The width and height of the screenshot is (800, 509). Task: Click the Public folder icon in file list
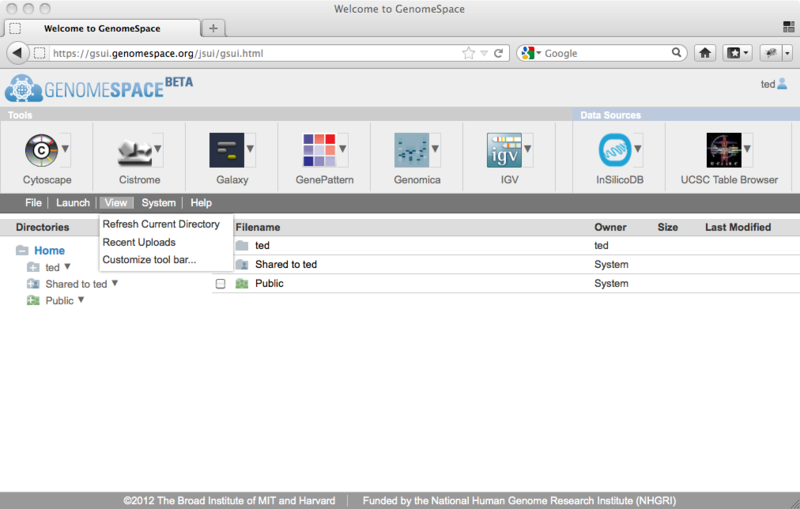coord(242,284)
